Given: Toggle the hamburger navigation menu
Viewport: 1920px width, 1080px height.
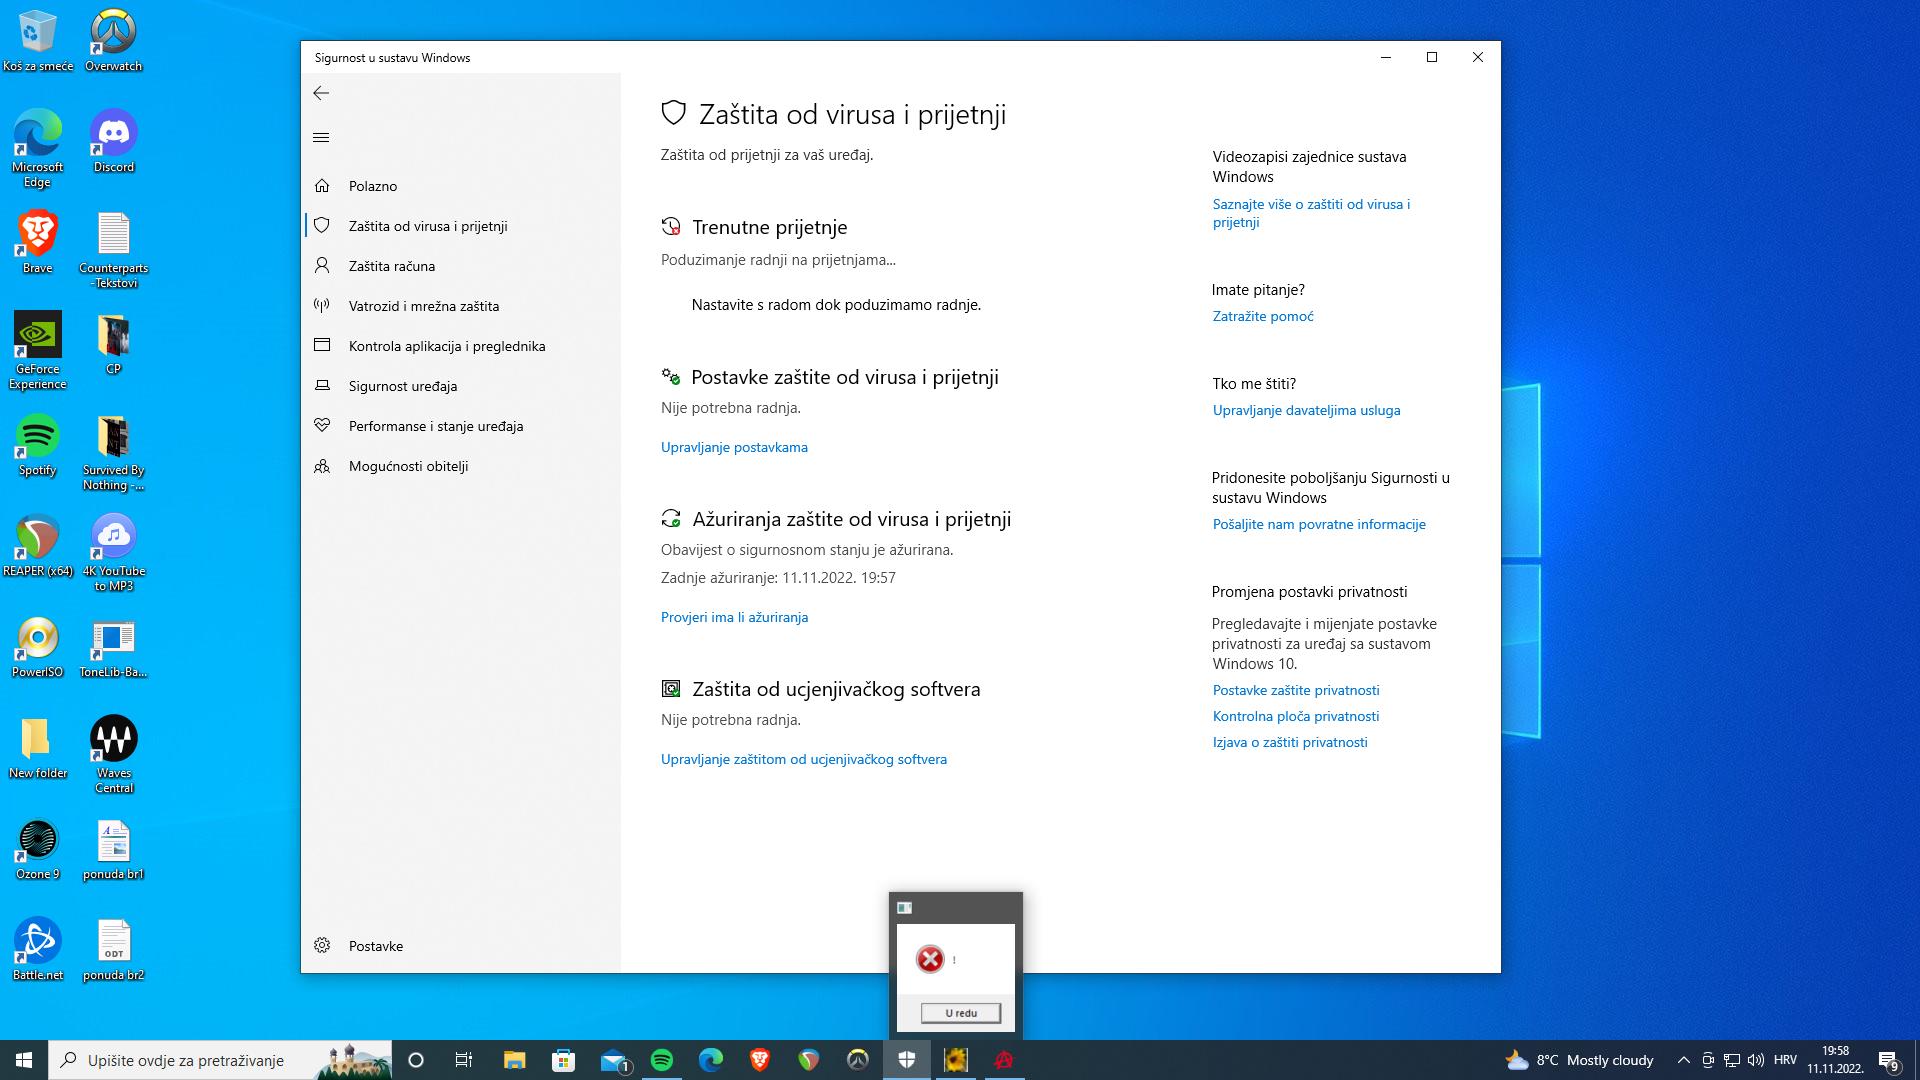Looking at the screenshot, I should (x=321, y=138).
